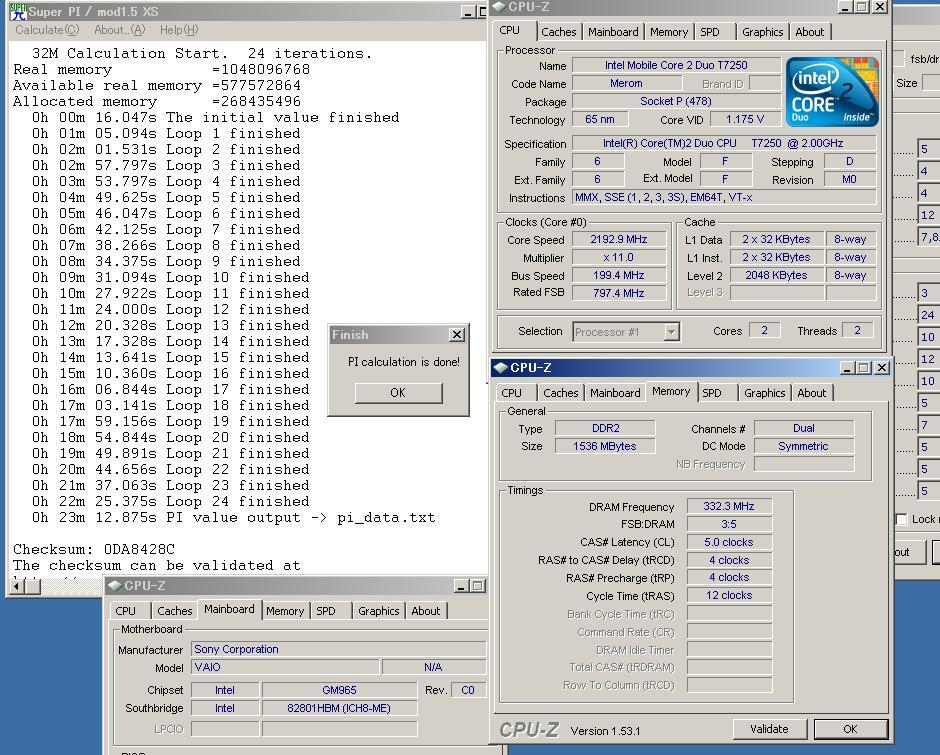Viewport: 940px width, 755px height.
Task: Click the Instructions field MMX, SSE
Action: coord(724,197)
